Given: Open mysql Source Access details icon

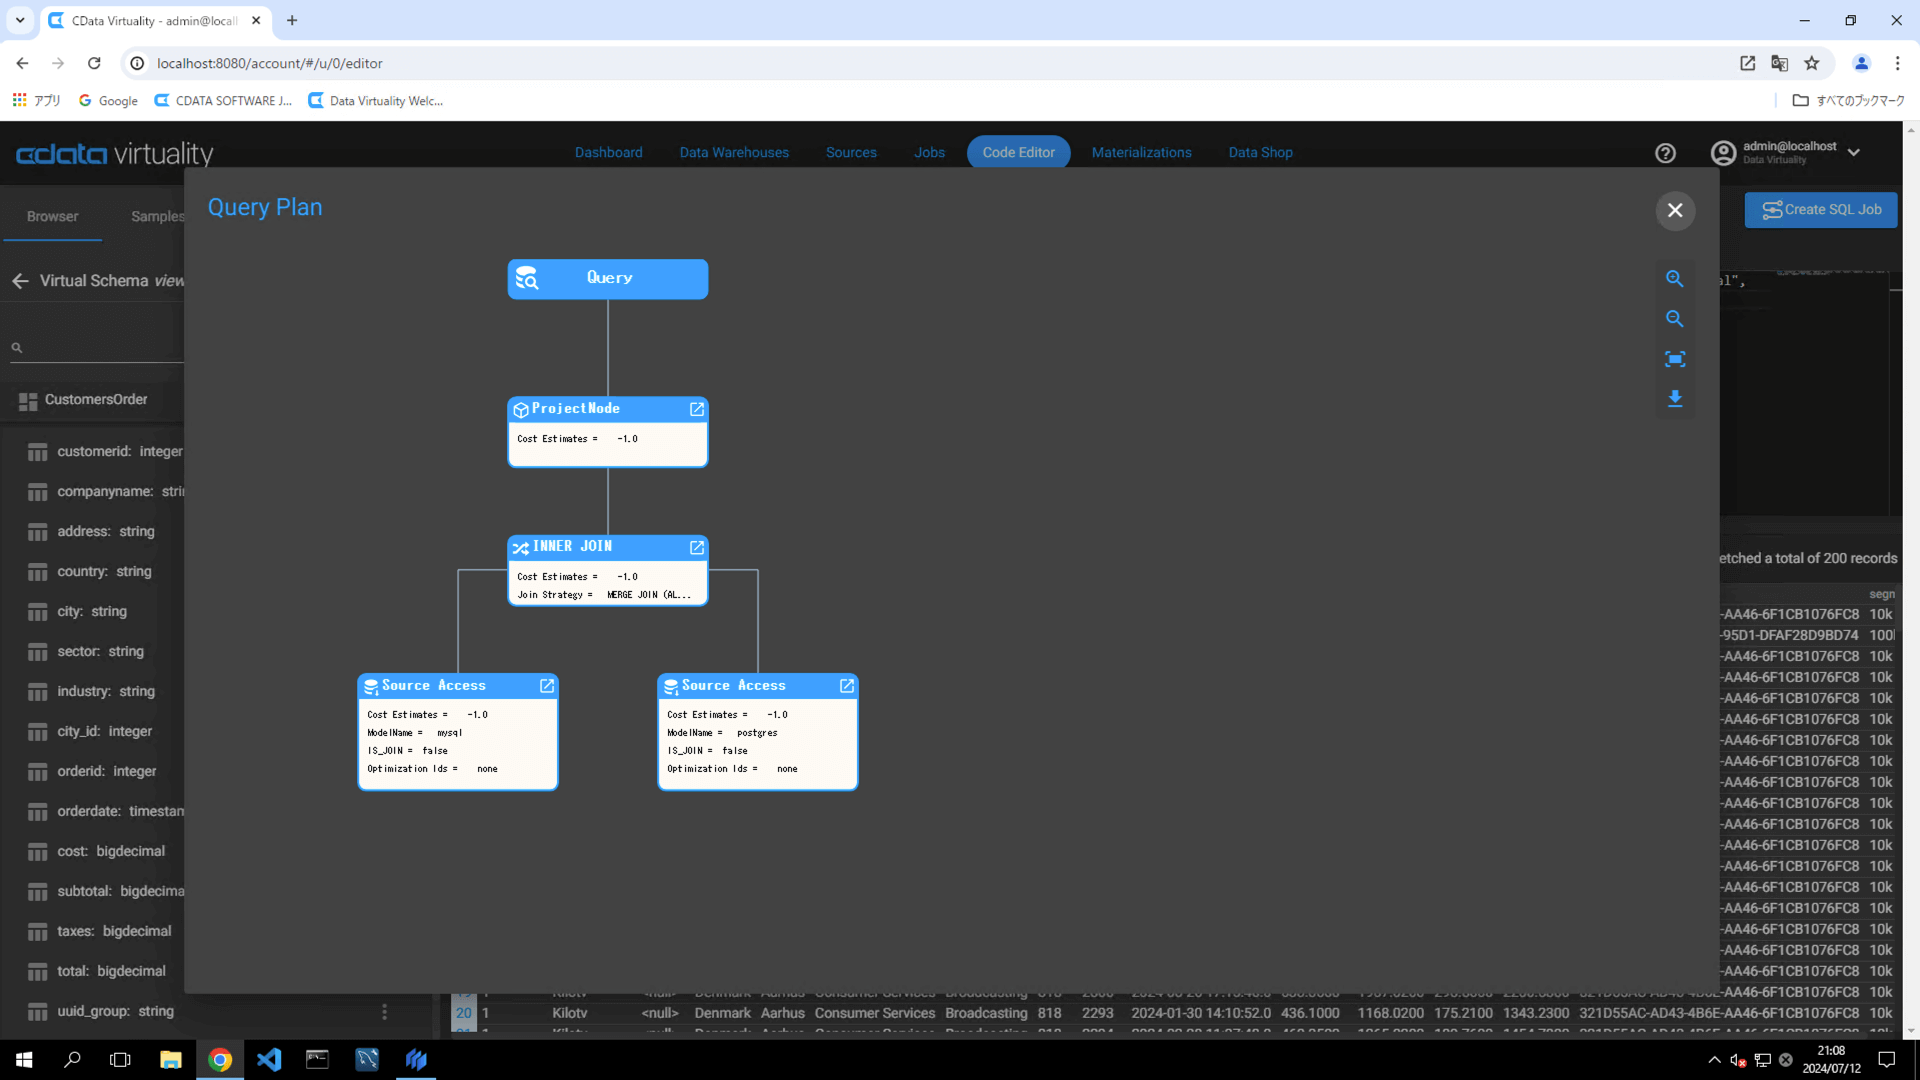Looking at the screenshot, I should click(547, 685).
